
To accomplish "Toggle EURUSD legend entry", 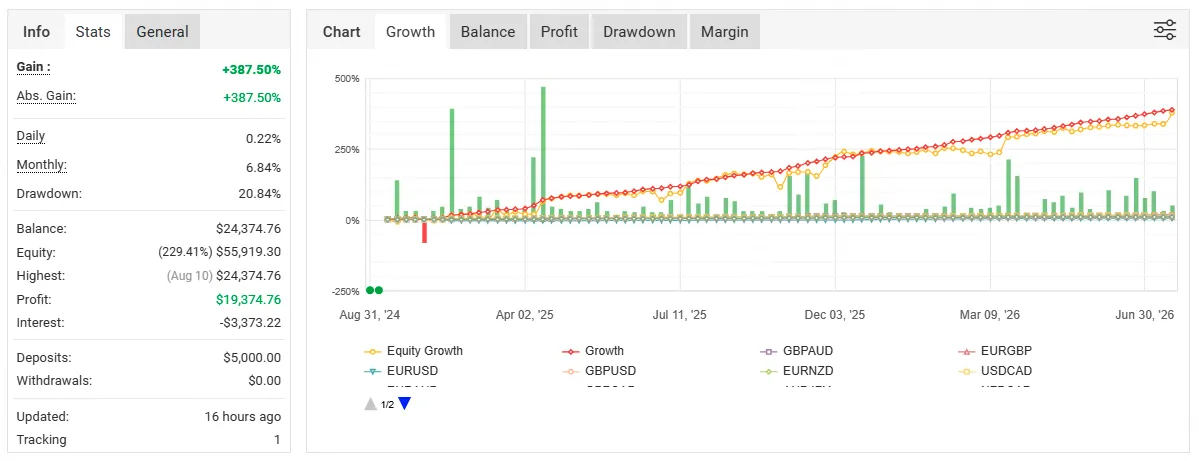I will click(401, 371).
